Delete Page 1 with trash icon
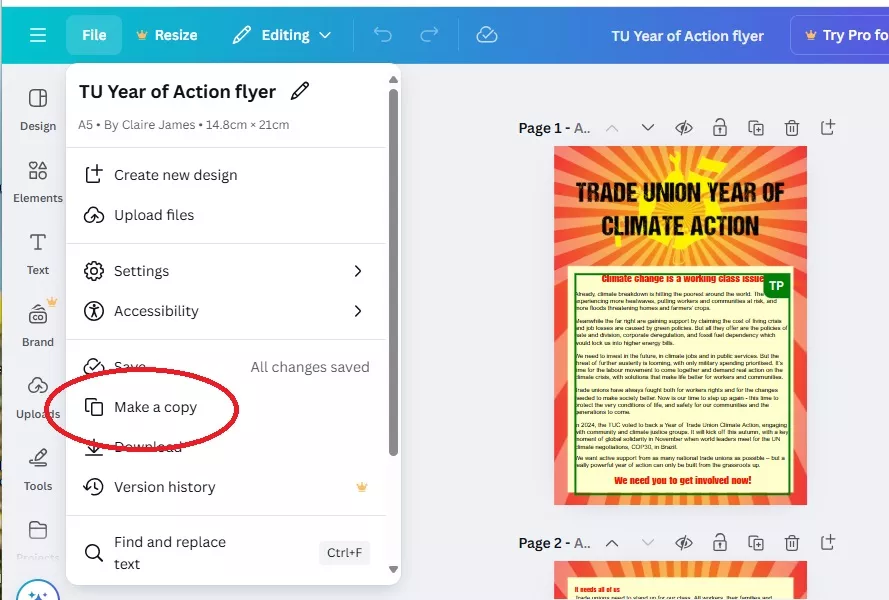Image resolution: width=889 pixels, height=600 pixels. (x=791, y=128)
